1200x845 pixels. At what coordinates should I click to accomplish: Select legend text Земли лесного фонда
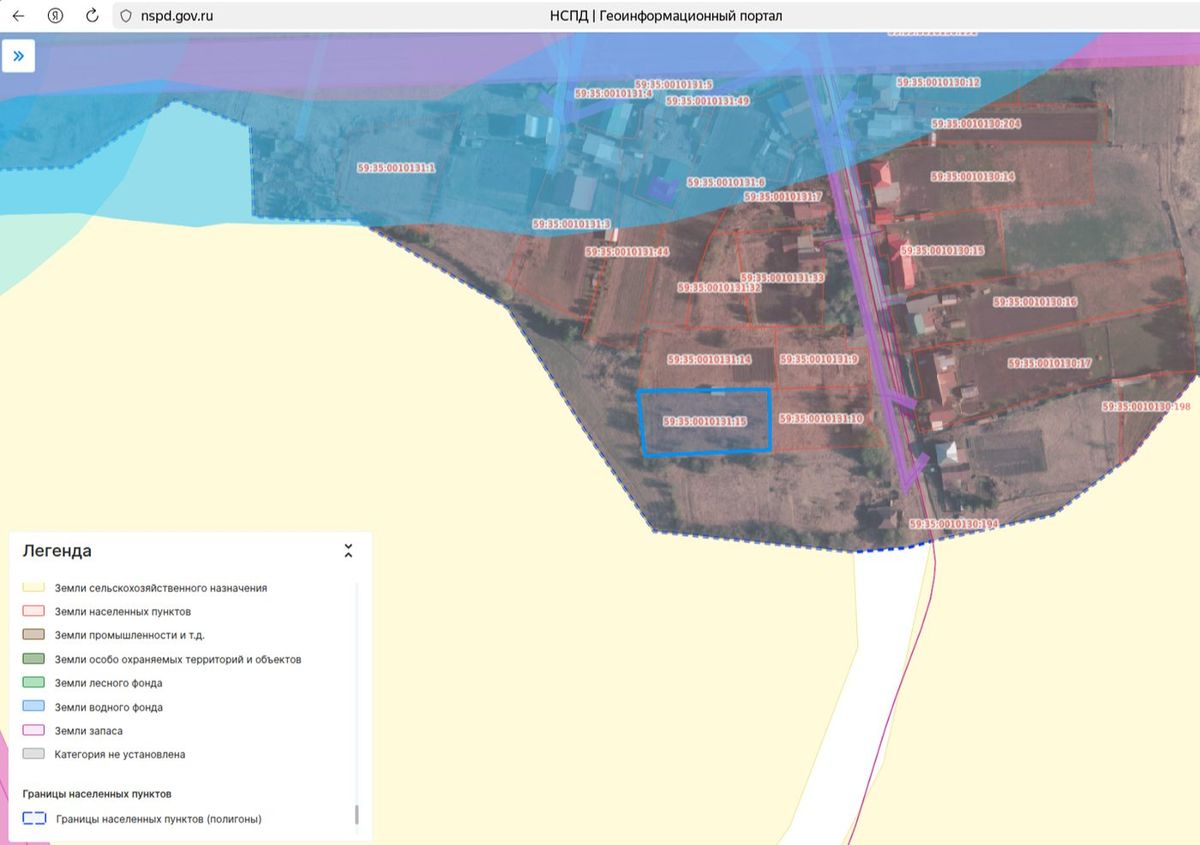click(108, 683)
